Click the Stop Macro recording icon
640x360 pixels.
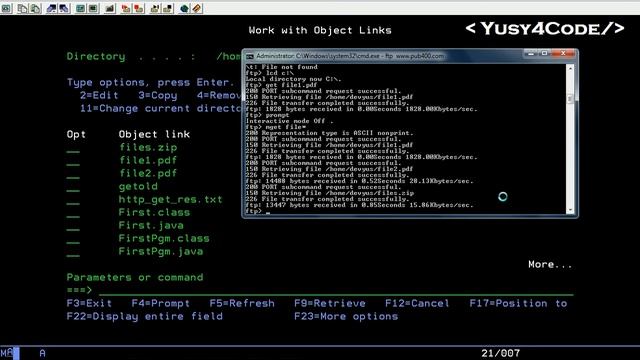(139, 8)
